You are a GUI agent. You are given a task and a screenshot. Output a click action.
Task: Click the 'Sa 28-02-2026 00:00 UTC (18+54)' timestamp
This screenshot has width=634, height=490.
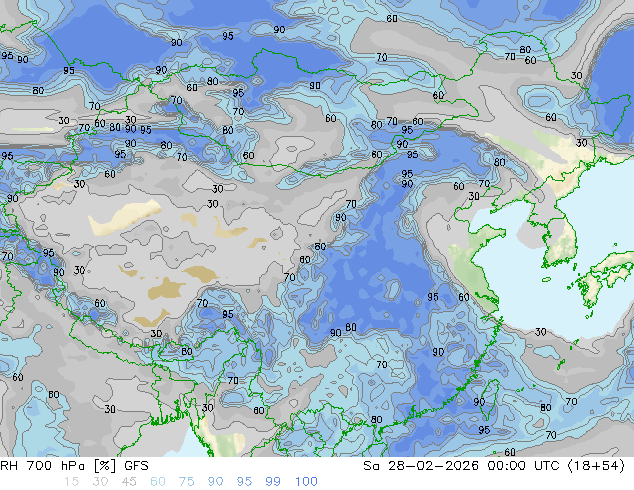click(494, 466)
